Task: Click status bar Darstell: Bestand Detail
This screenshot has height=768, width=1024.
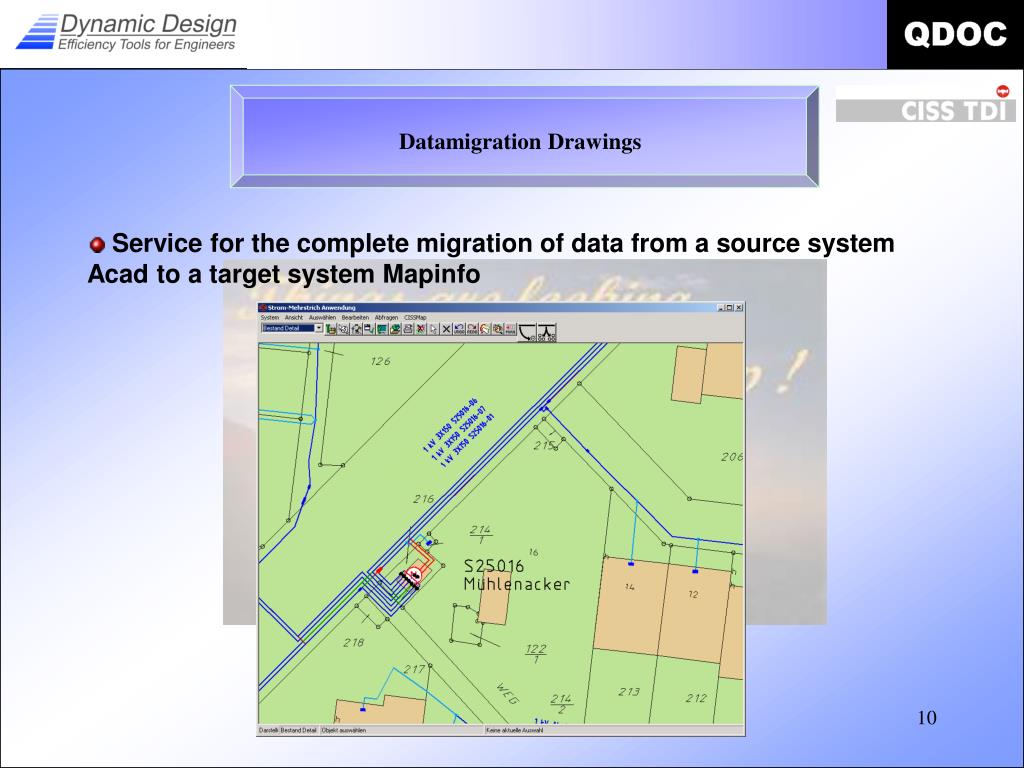Action: point(287,730)
